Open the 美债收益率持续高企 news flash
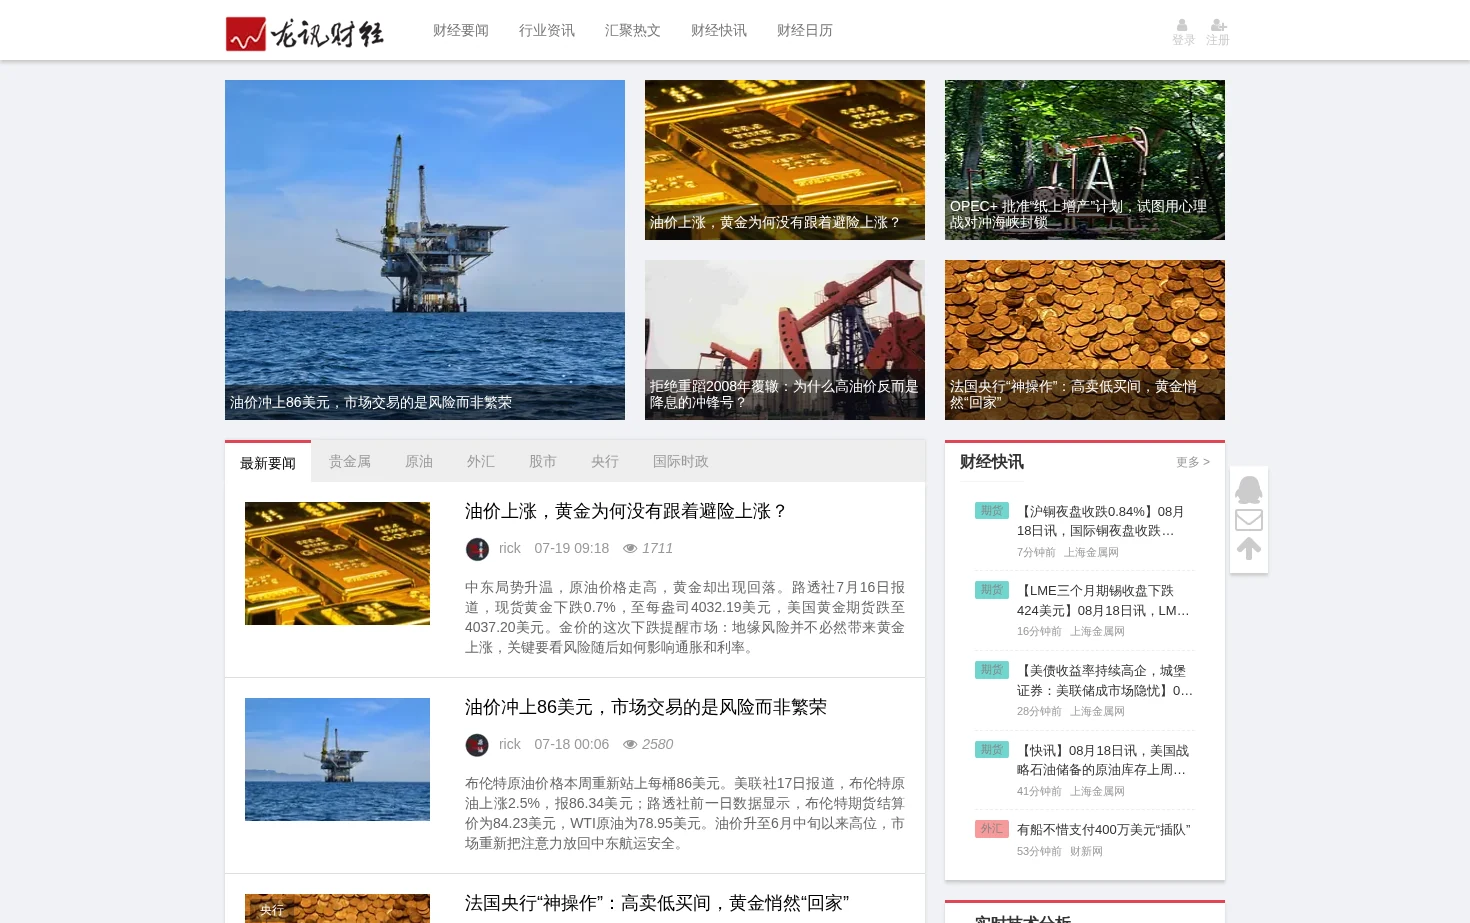The height and width of the screenshot is (923, 1470). [1104, 680]
